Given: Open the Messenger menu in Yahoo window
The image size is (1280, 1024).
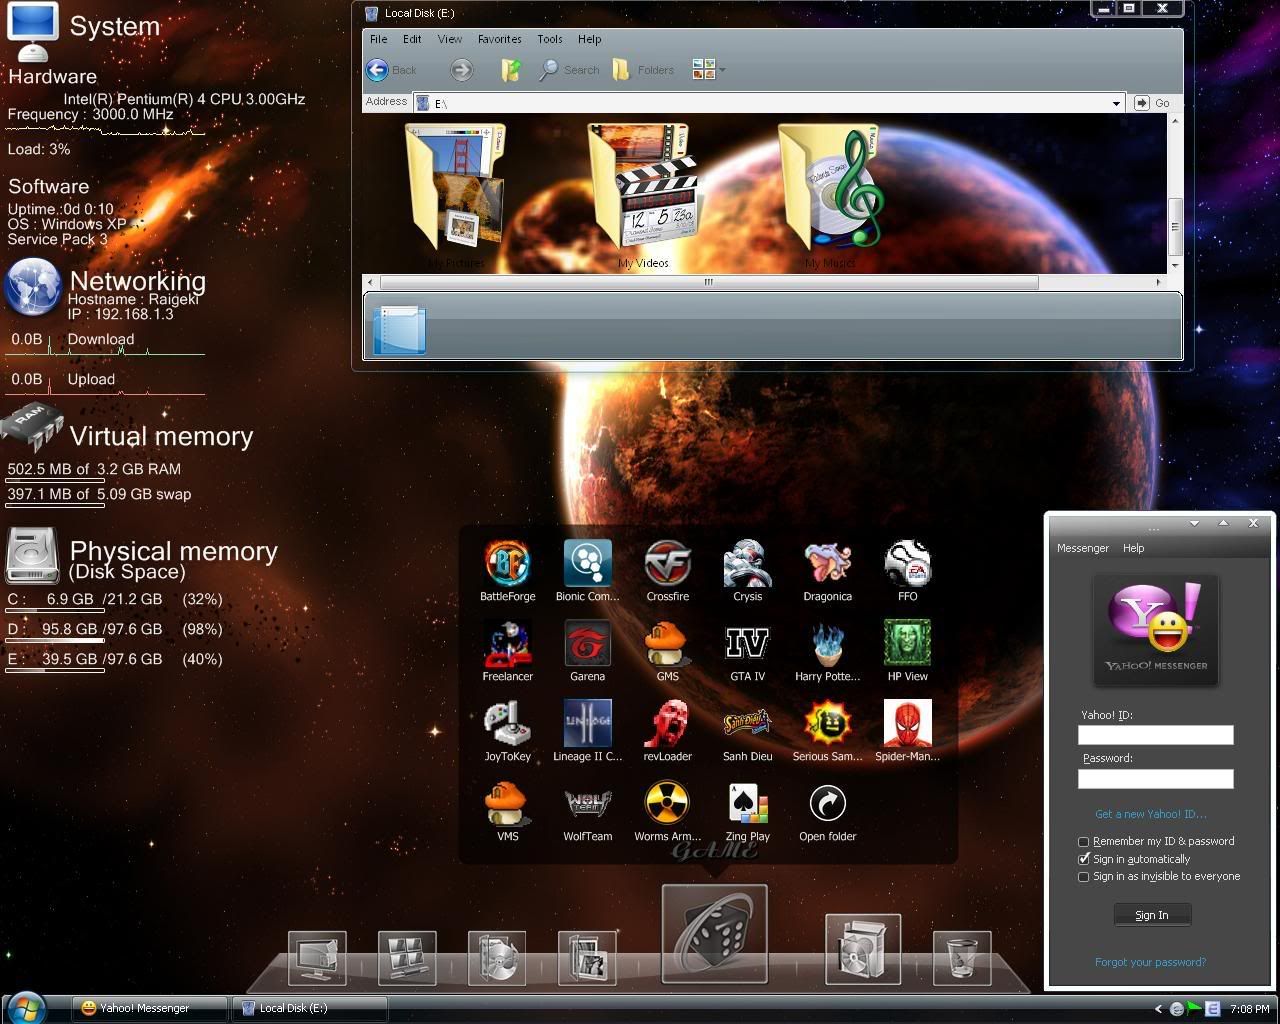Looking at the screenshot, I should [x=1083, y=548].
